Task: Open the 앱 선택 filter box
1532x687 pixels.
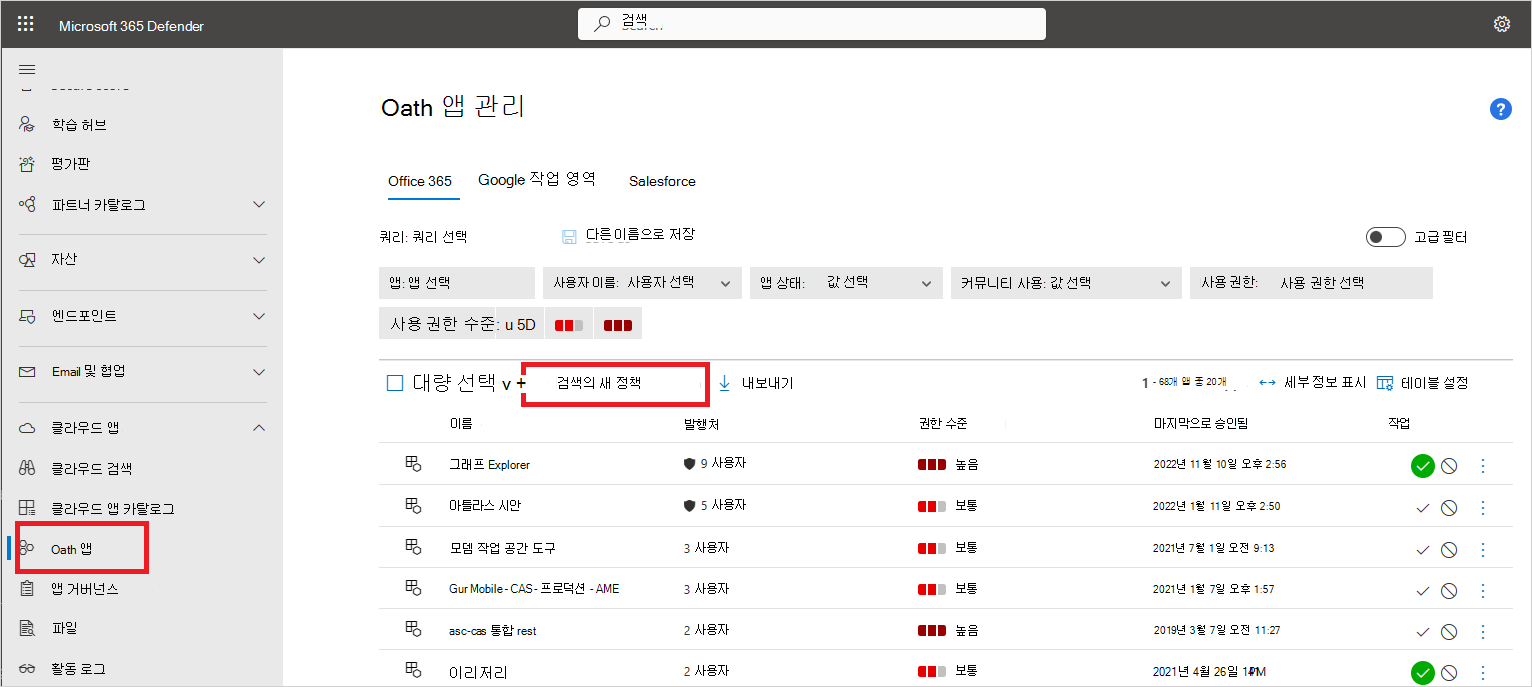Action: tap(457, 283)
